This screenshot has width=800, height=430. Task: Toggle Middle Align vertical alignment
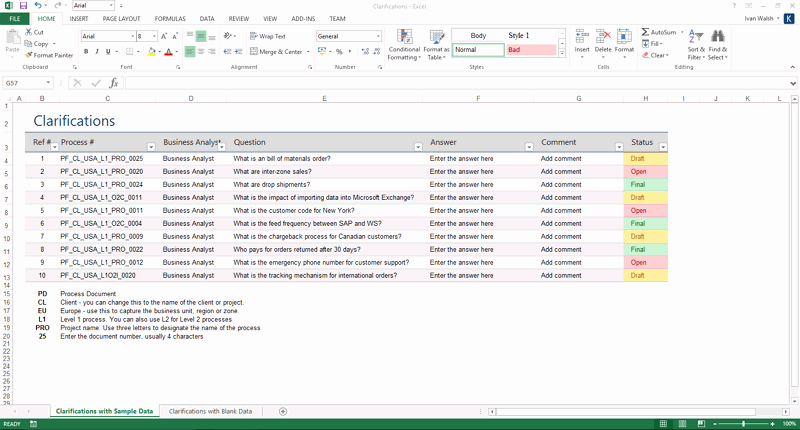tap(201, 36)
